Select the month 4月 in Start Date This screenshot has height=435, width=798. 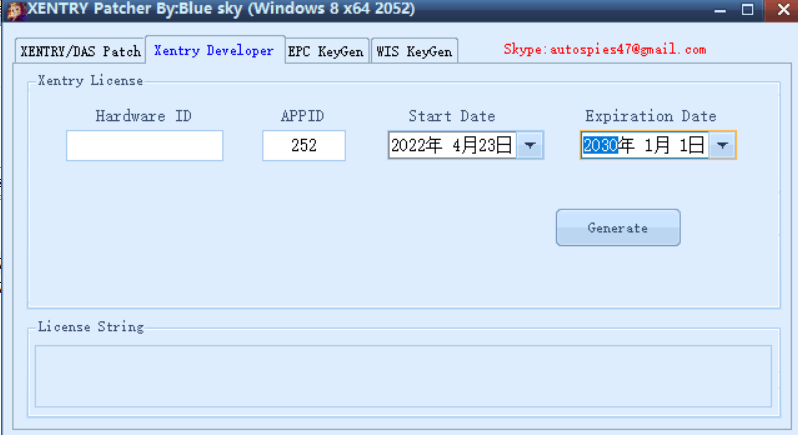(x=463, y=146)
